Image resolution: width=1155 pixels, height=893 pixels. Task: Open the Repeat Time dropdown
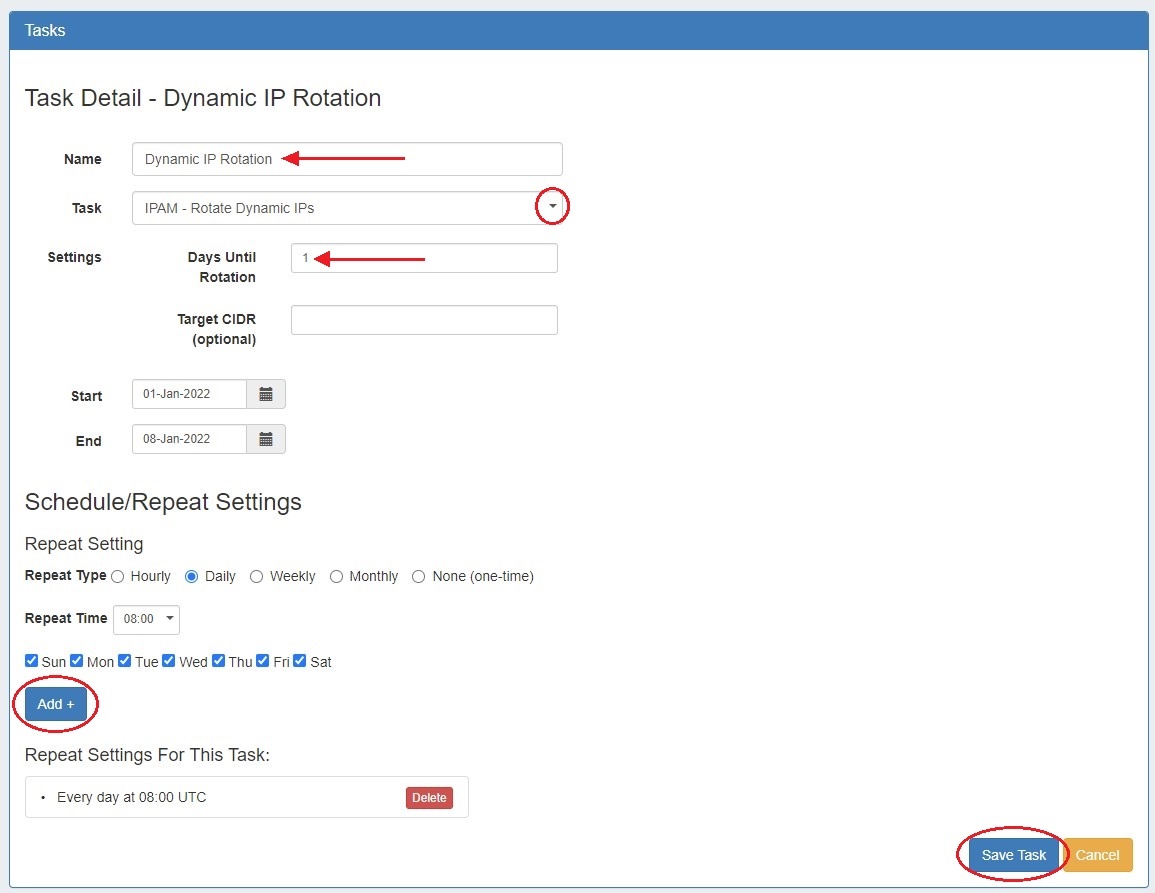click(147, 619)
